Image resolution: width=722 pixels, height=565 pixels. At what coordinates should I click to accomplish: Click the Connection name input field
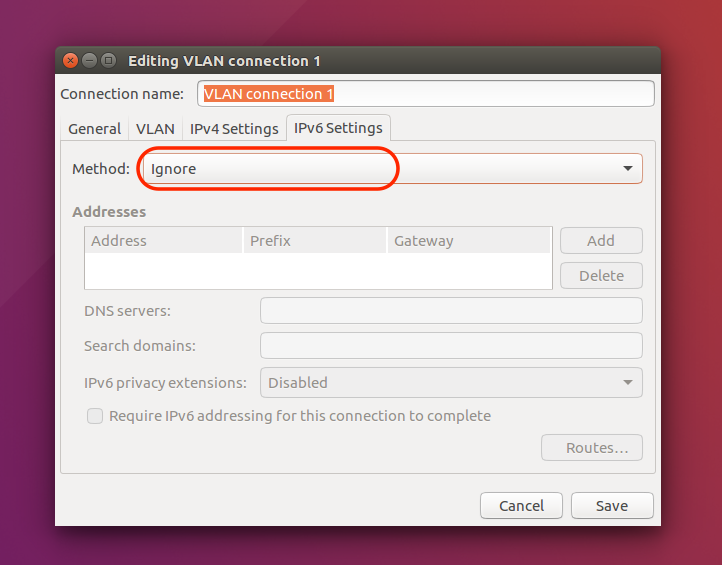click(x=425, y=94)
